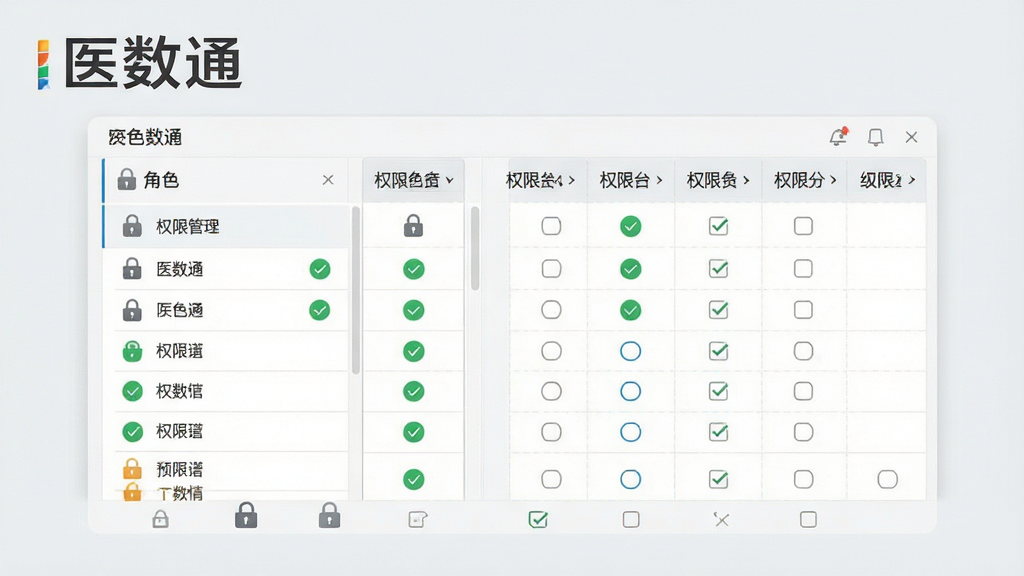Select blue 权限台 radio in 预限谱 row
The image size is (1024, 576).
coord(630,479)
